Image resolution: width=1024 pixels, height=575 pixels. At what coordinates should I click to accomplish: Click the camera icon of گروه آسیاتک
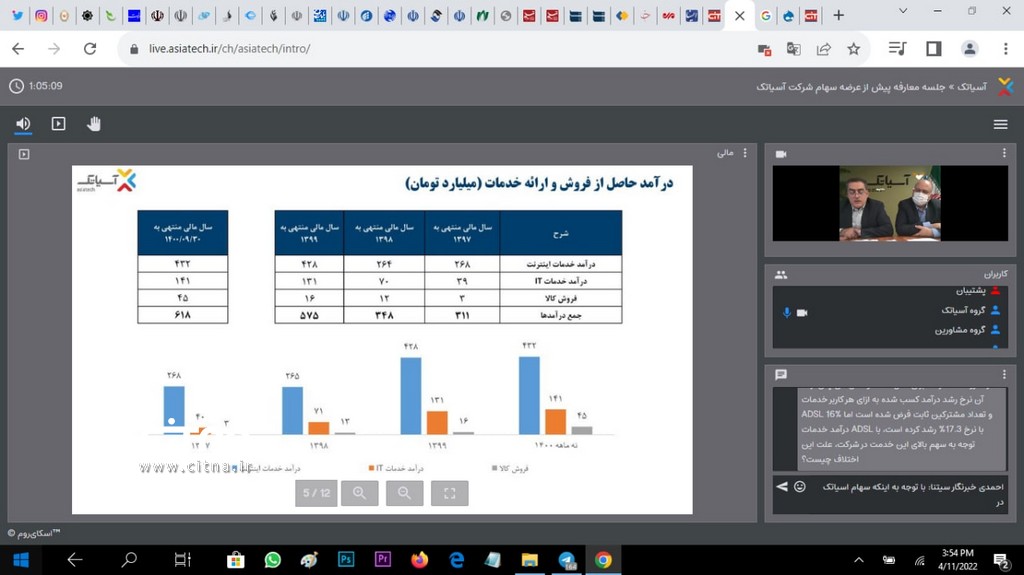point(801,312)
